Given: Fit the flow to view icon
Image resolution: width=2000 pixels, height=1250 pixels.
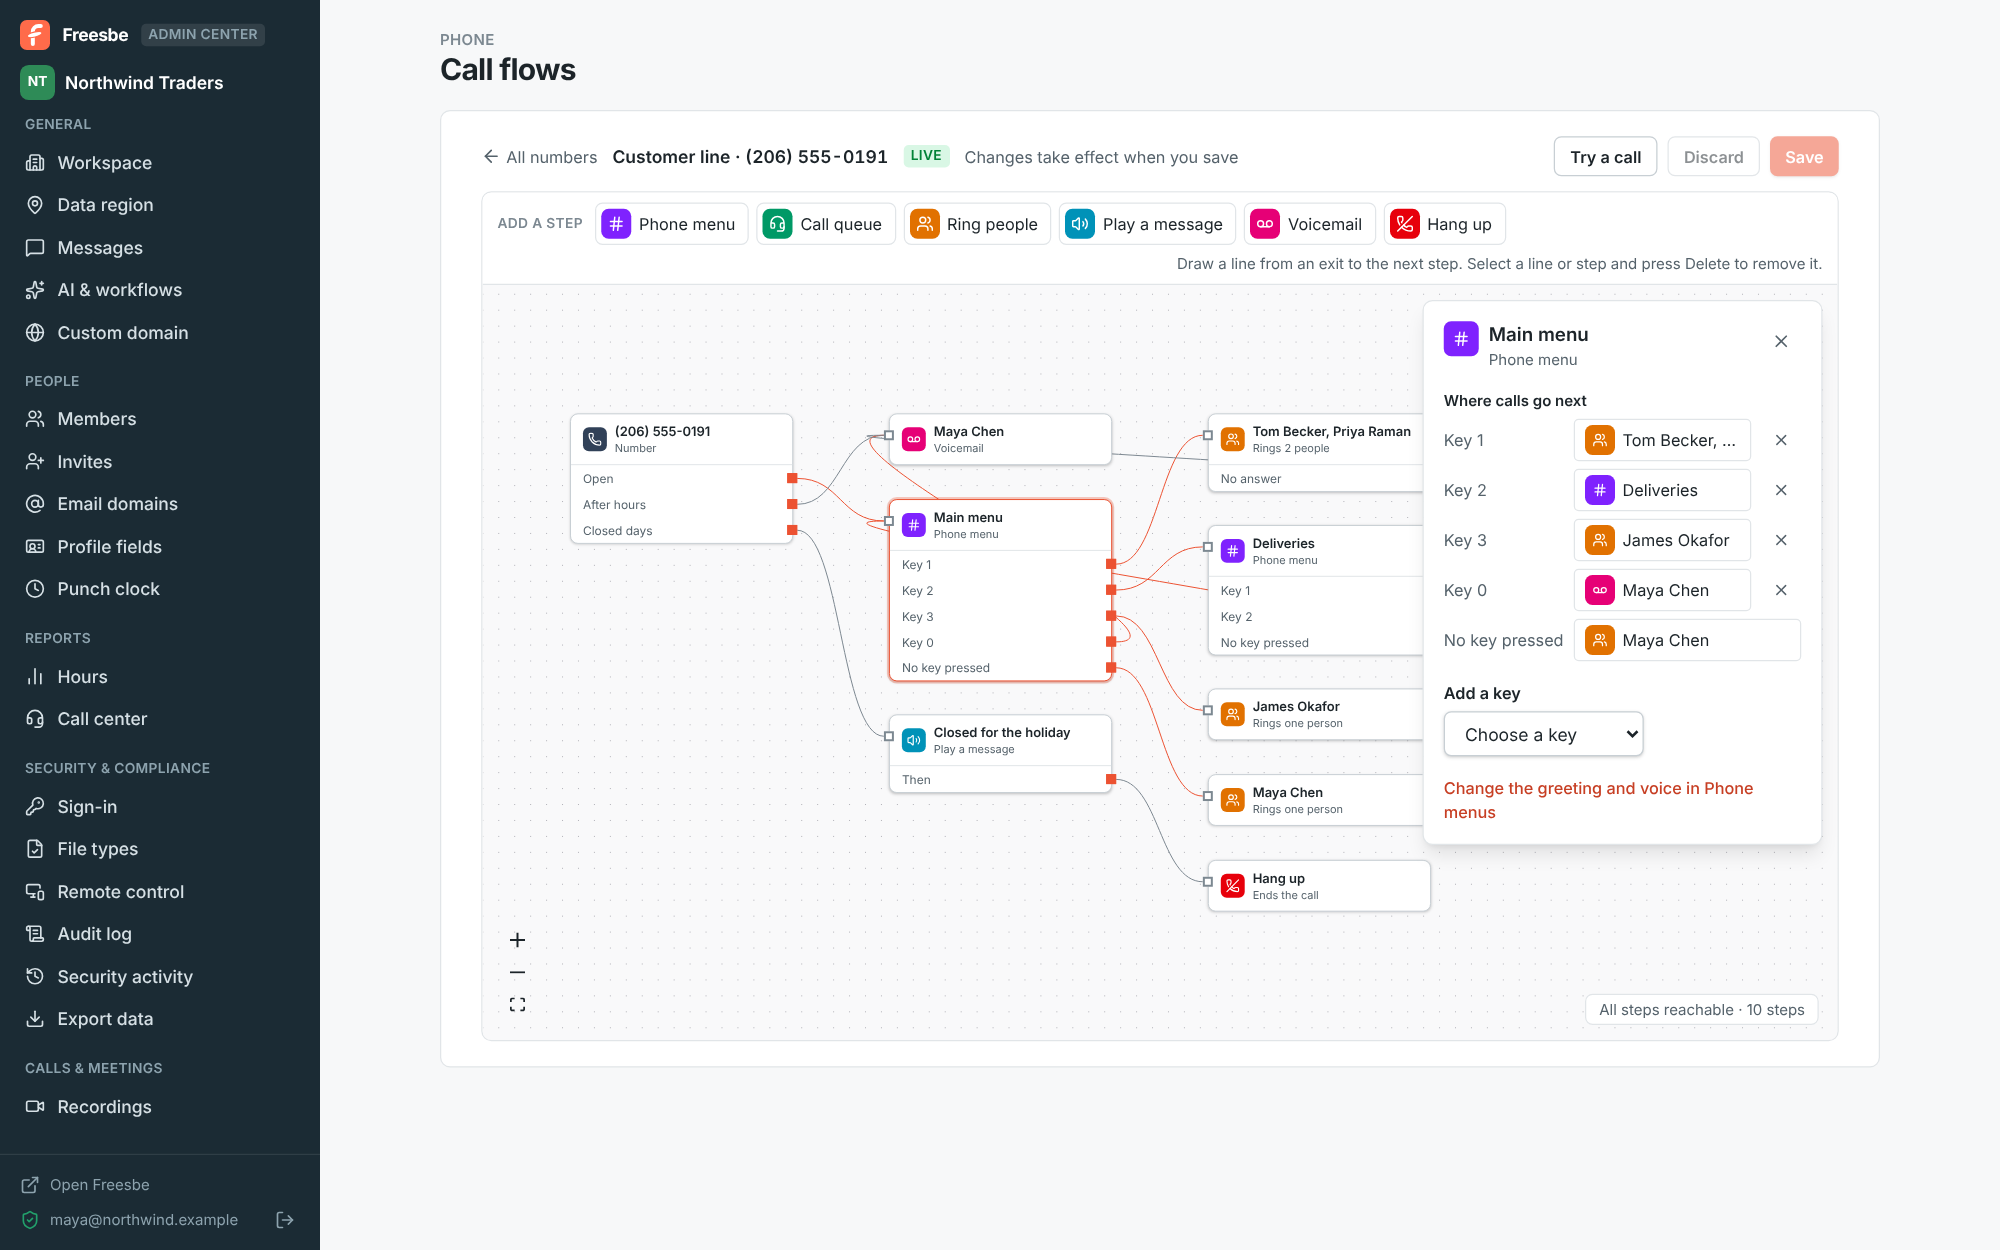Looking at the screenshot, I should pos(517,1004).
